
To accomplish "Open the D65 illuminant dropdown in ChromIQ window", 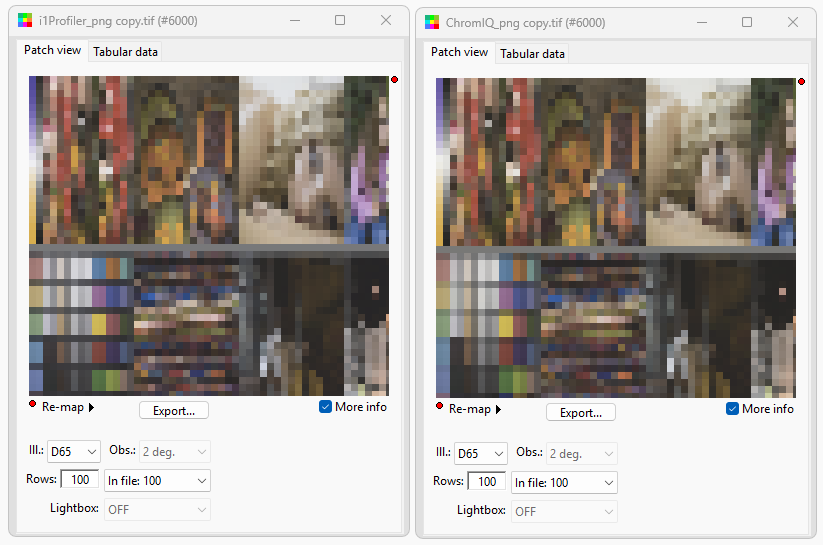I will [480, 454].
